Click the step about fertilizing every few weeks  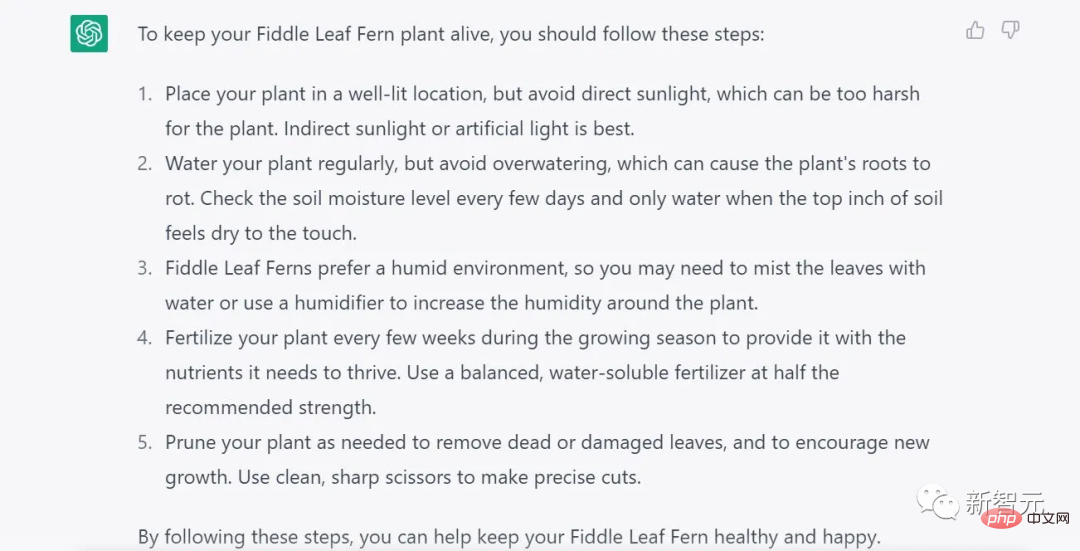tap(535, 338)
